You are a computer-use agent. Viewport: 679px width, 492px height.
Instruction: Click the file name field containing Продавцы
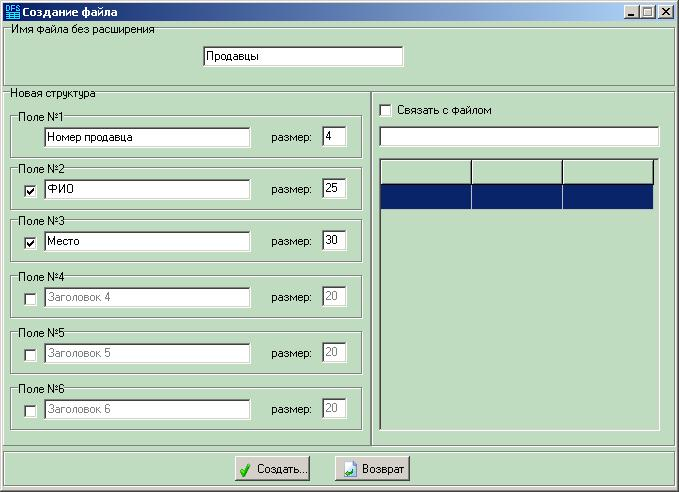click(302, 57)
